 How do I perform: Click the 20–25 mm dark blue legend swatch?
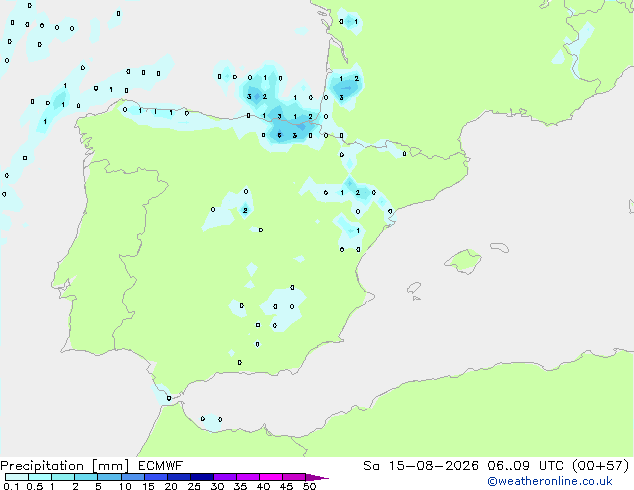[x=179, y=477]
